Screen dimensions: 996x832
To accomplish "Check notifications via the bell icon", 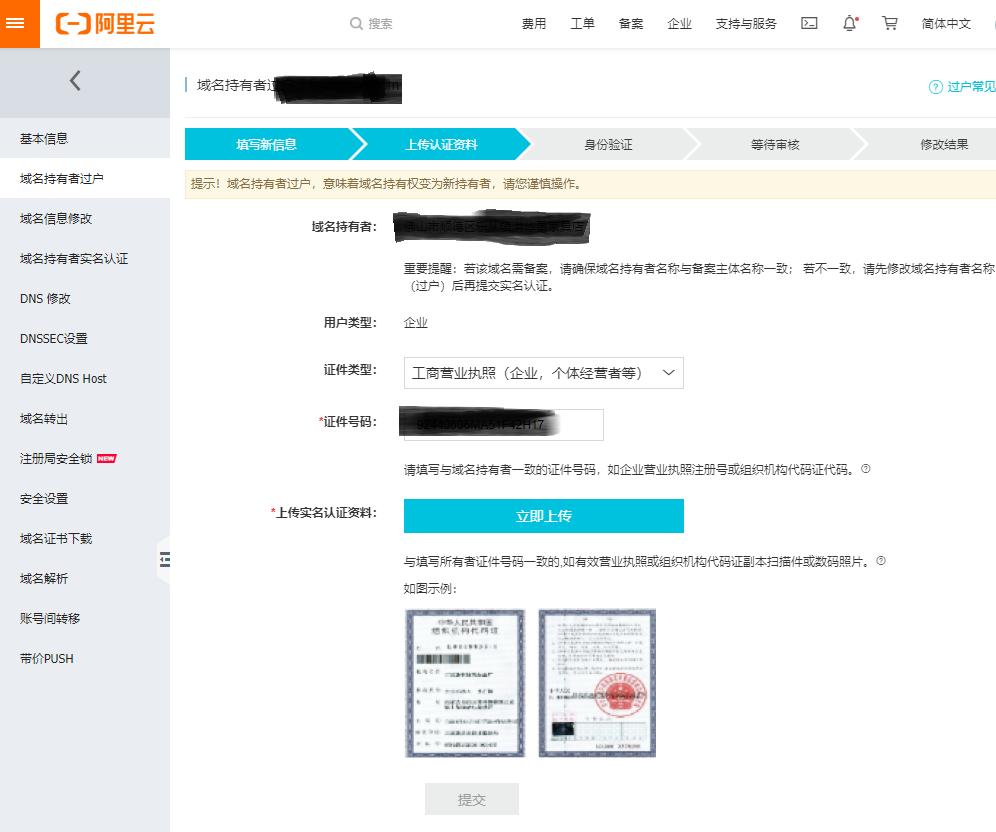I will pyautogui.click(x=848, y=23).
